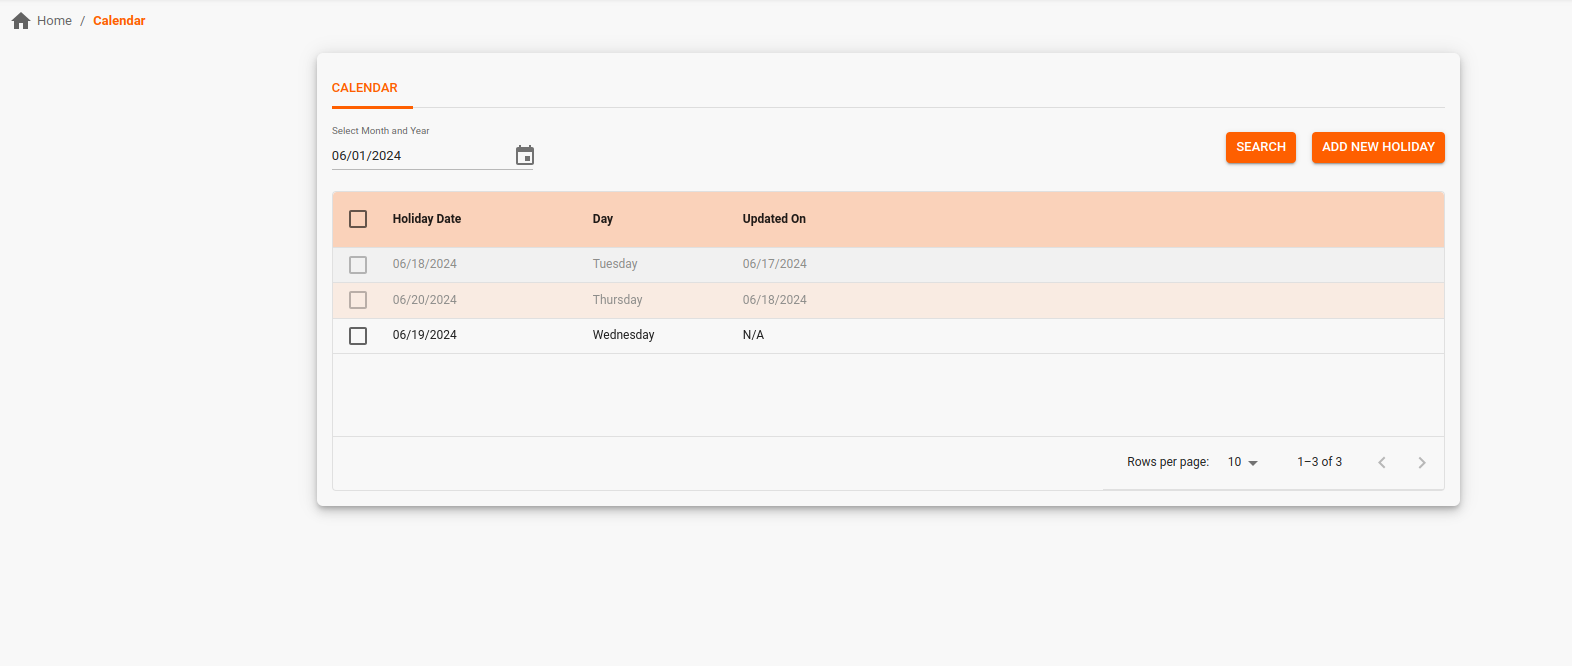Viewport: 1572px width, 666px height.
Task: Click the Rows per page label
Action: 1168,462
